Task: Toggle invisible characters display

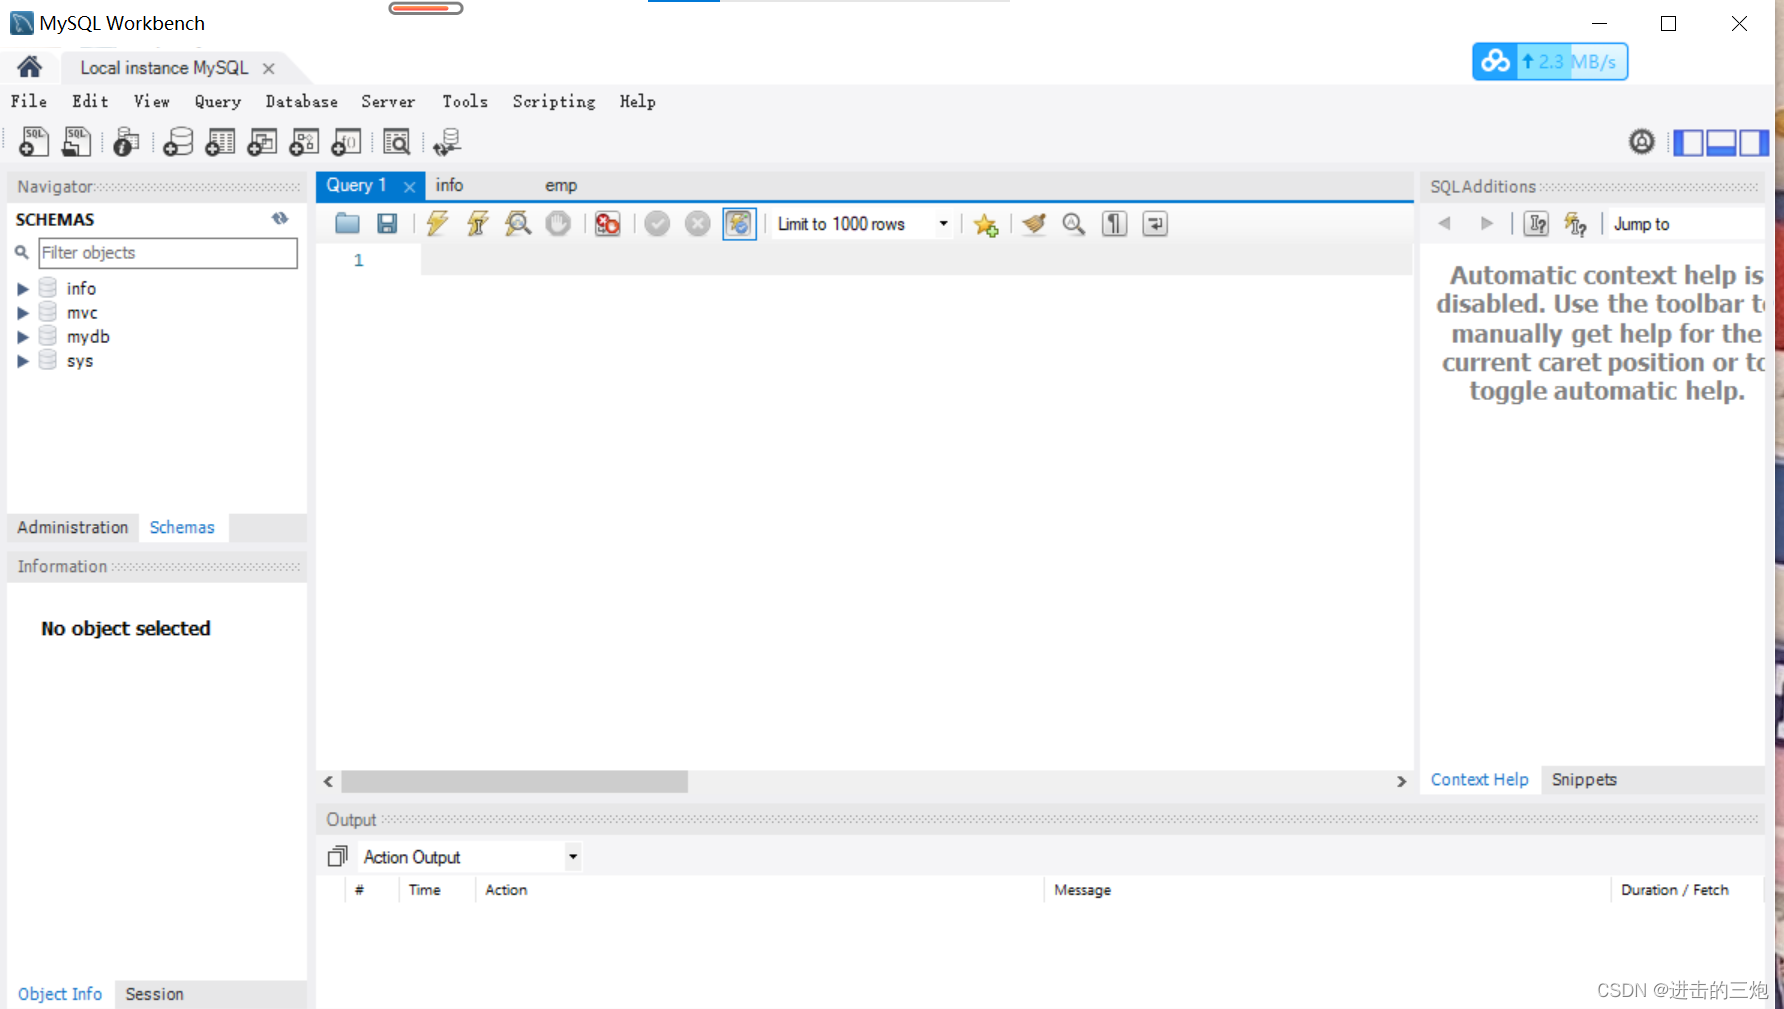Action: point(1114,223)
